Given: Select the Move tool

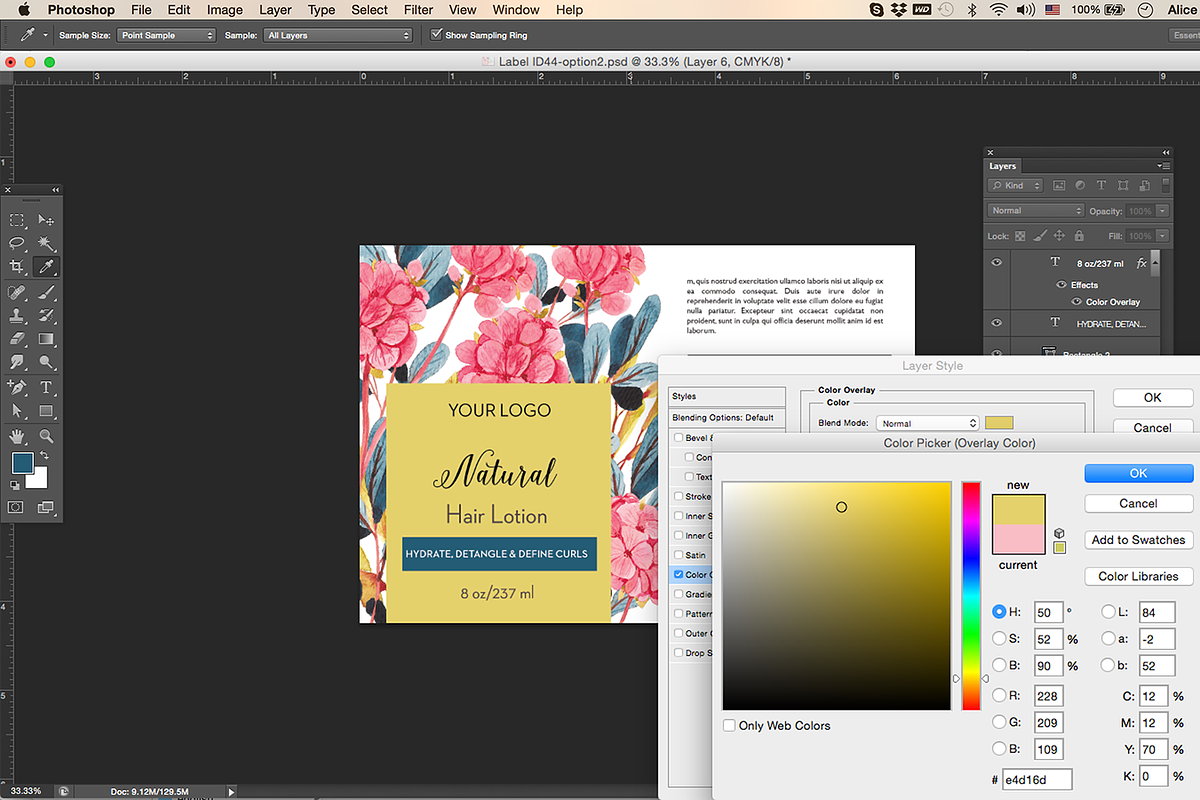Looking at the screenshot, I should click(46, 220).
